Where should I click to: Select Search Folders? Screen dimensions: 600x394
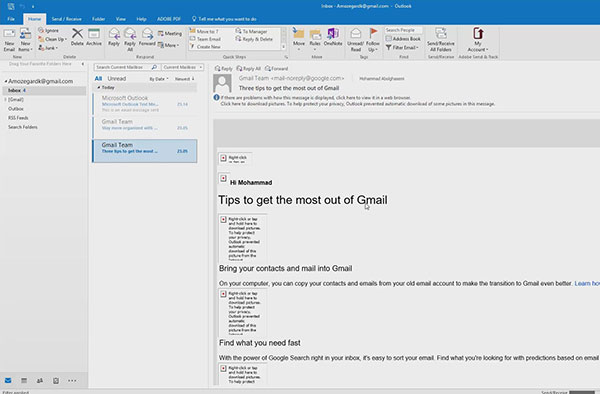pyautogui.click(x=23, y=127)
